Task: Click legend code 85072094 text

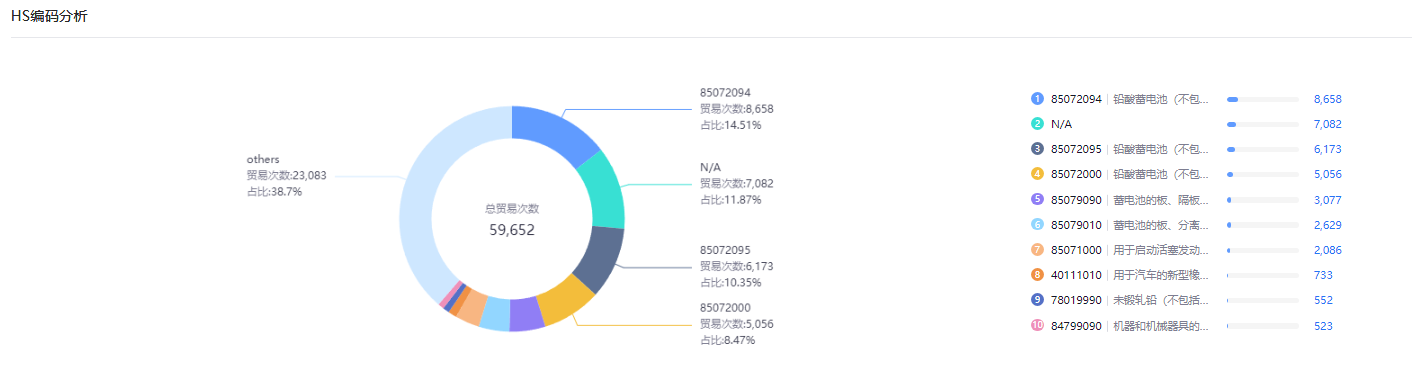Action: 1076,99
